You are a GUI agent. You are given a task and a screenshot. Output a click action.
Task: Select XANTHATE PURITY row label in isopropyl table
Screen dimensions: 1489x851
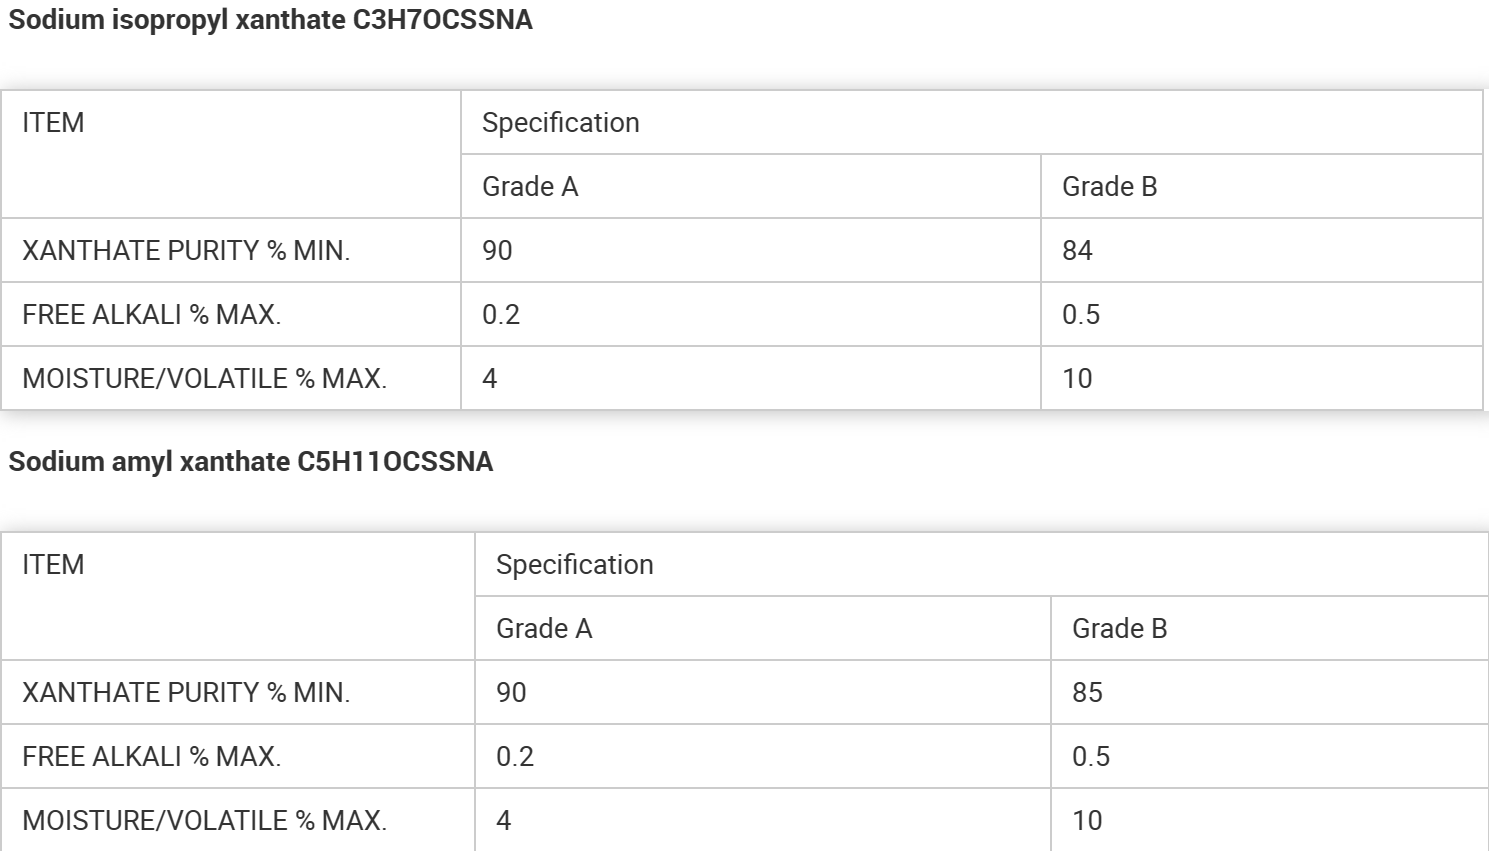click(x=186, y=251)
